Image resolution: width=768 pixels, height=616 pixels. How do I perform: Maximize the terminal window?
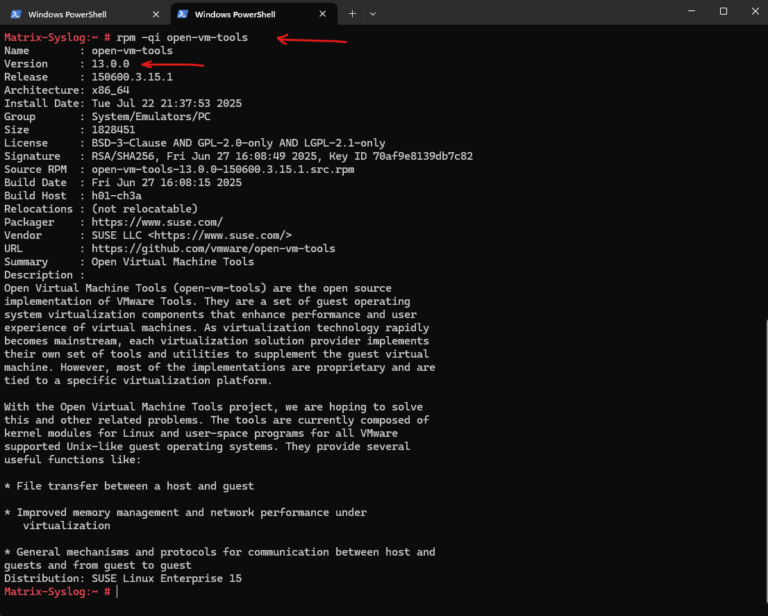pyautogui.click(x=723, y=11)
